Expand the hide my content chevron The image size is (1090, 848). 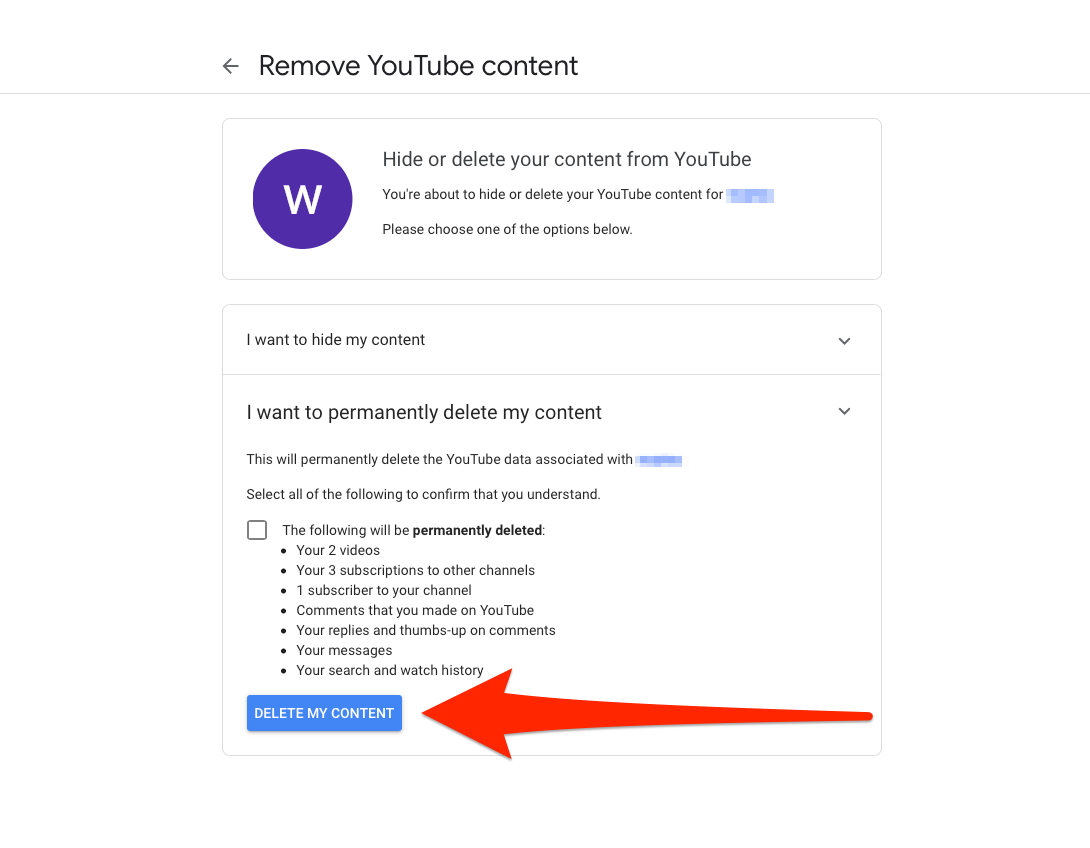pos(844,341)
